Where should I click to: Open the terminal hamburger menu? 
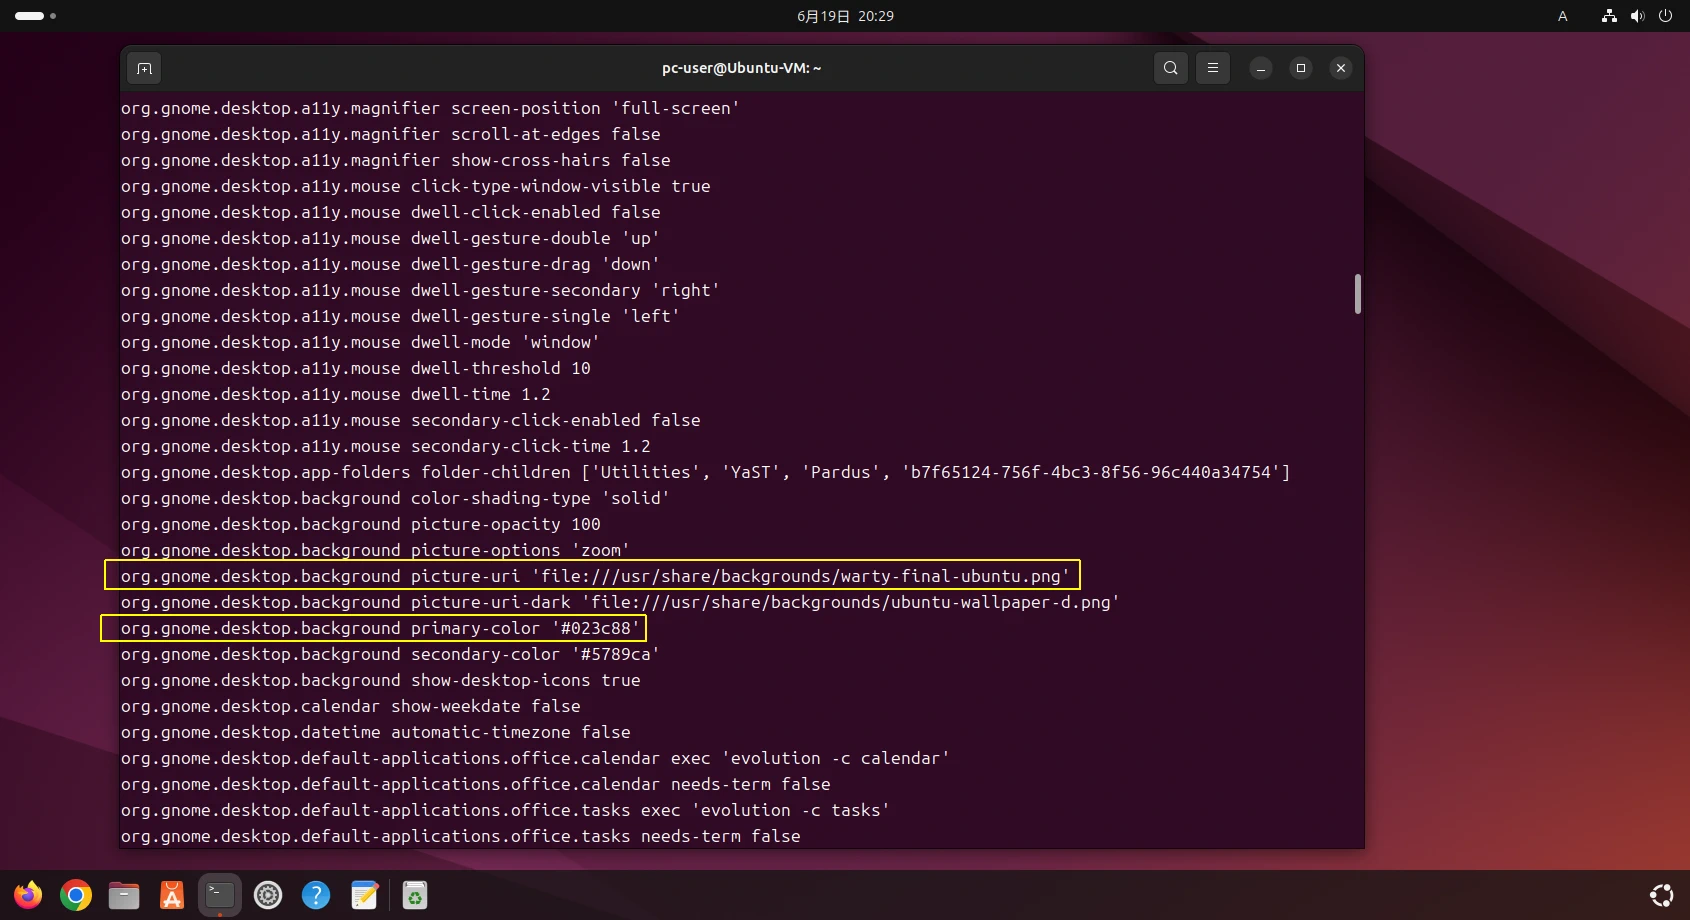(1213, 68)
